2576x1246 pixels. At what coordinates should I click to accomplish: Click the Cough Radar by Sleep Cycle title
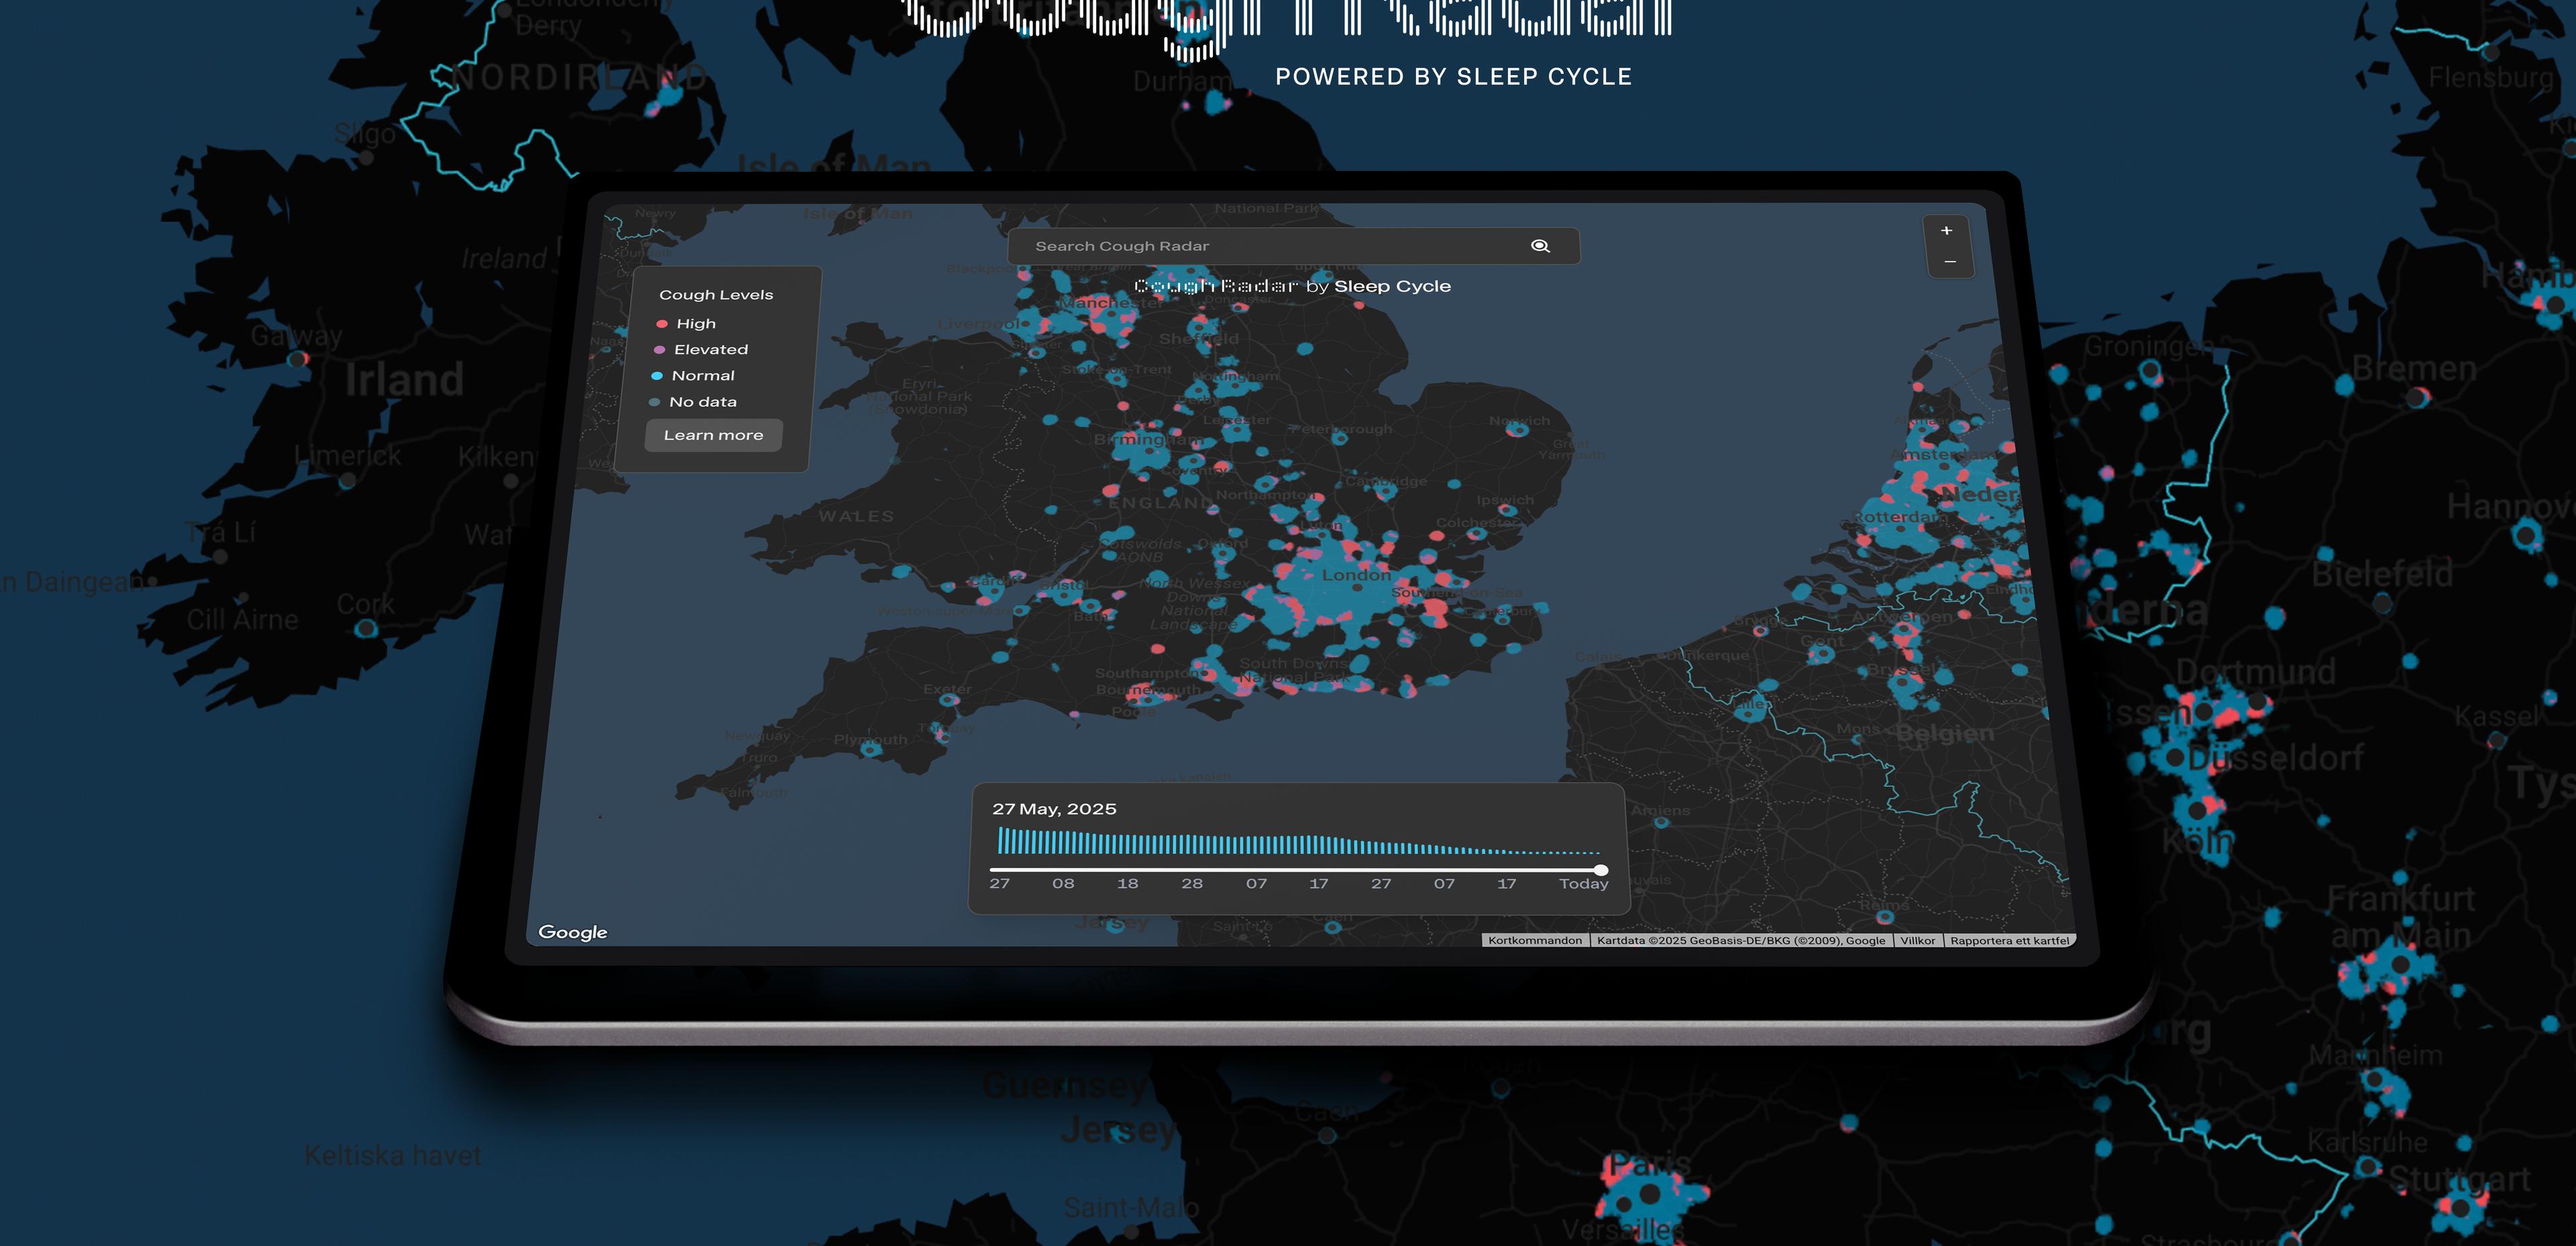pyautogui.click(x=1292, y=286)
